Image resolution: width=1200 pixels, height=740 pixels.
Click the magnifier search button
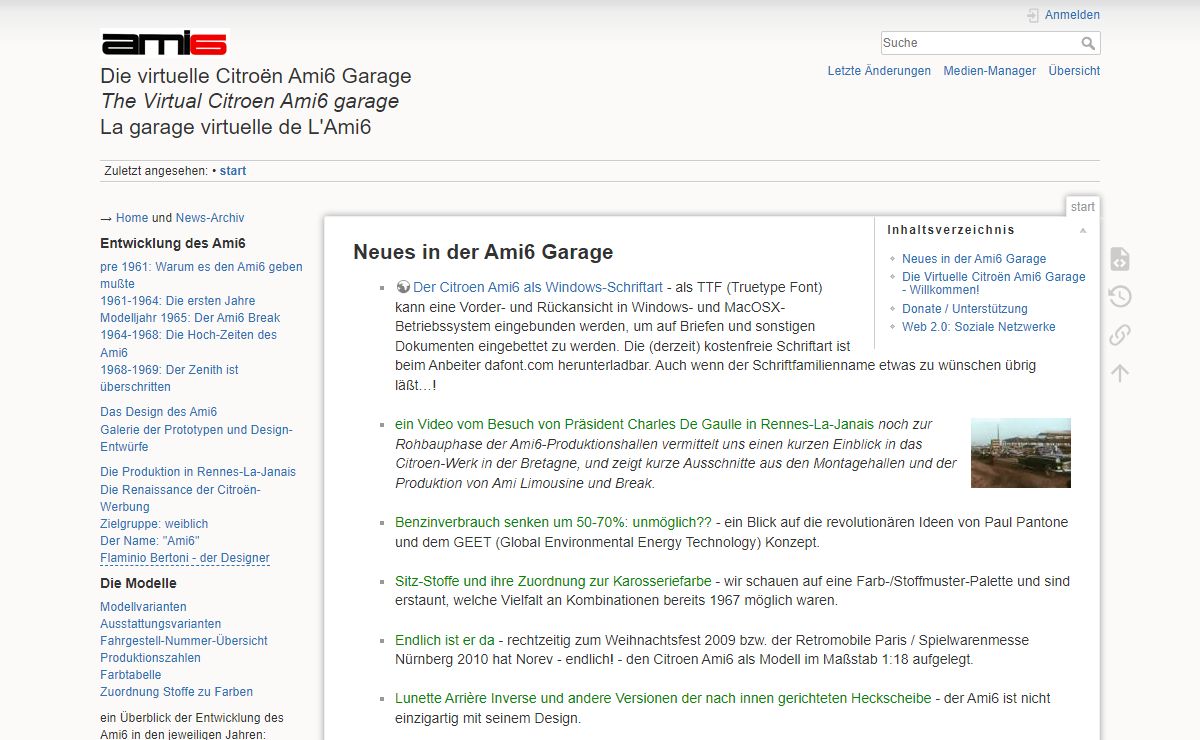1088,43
